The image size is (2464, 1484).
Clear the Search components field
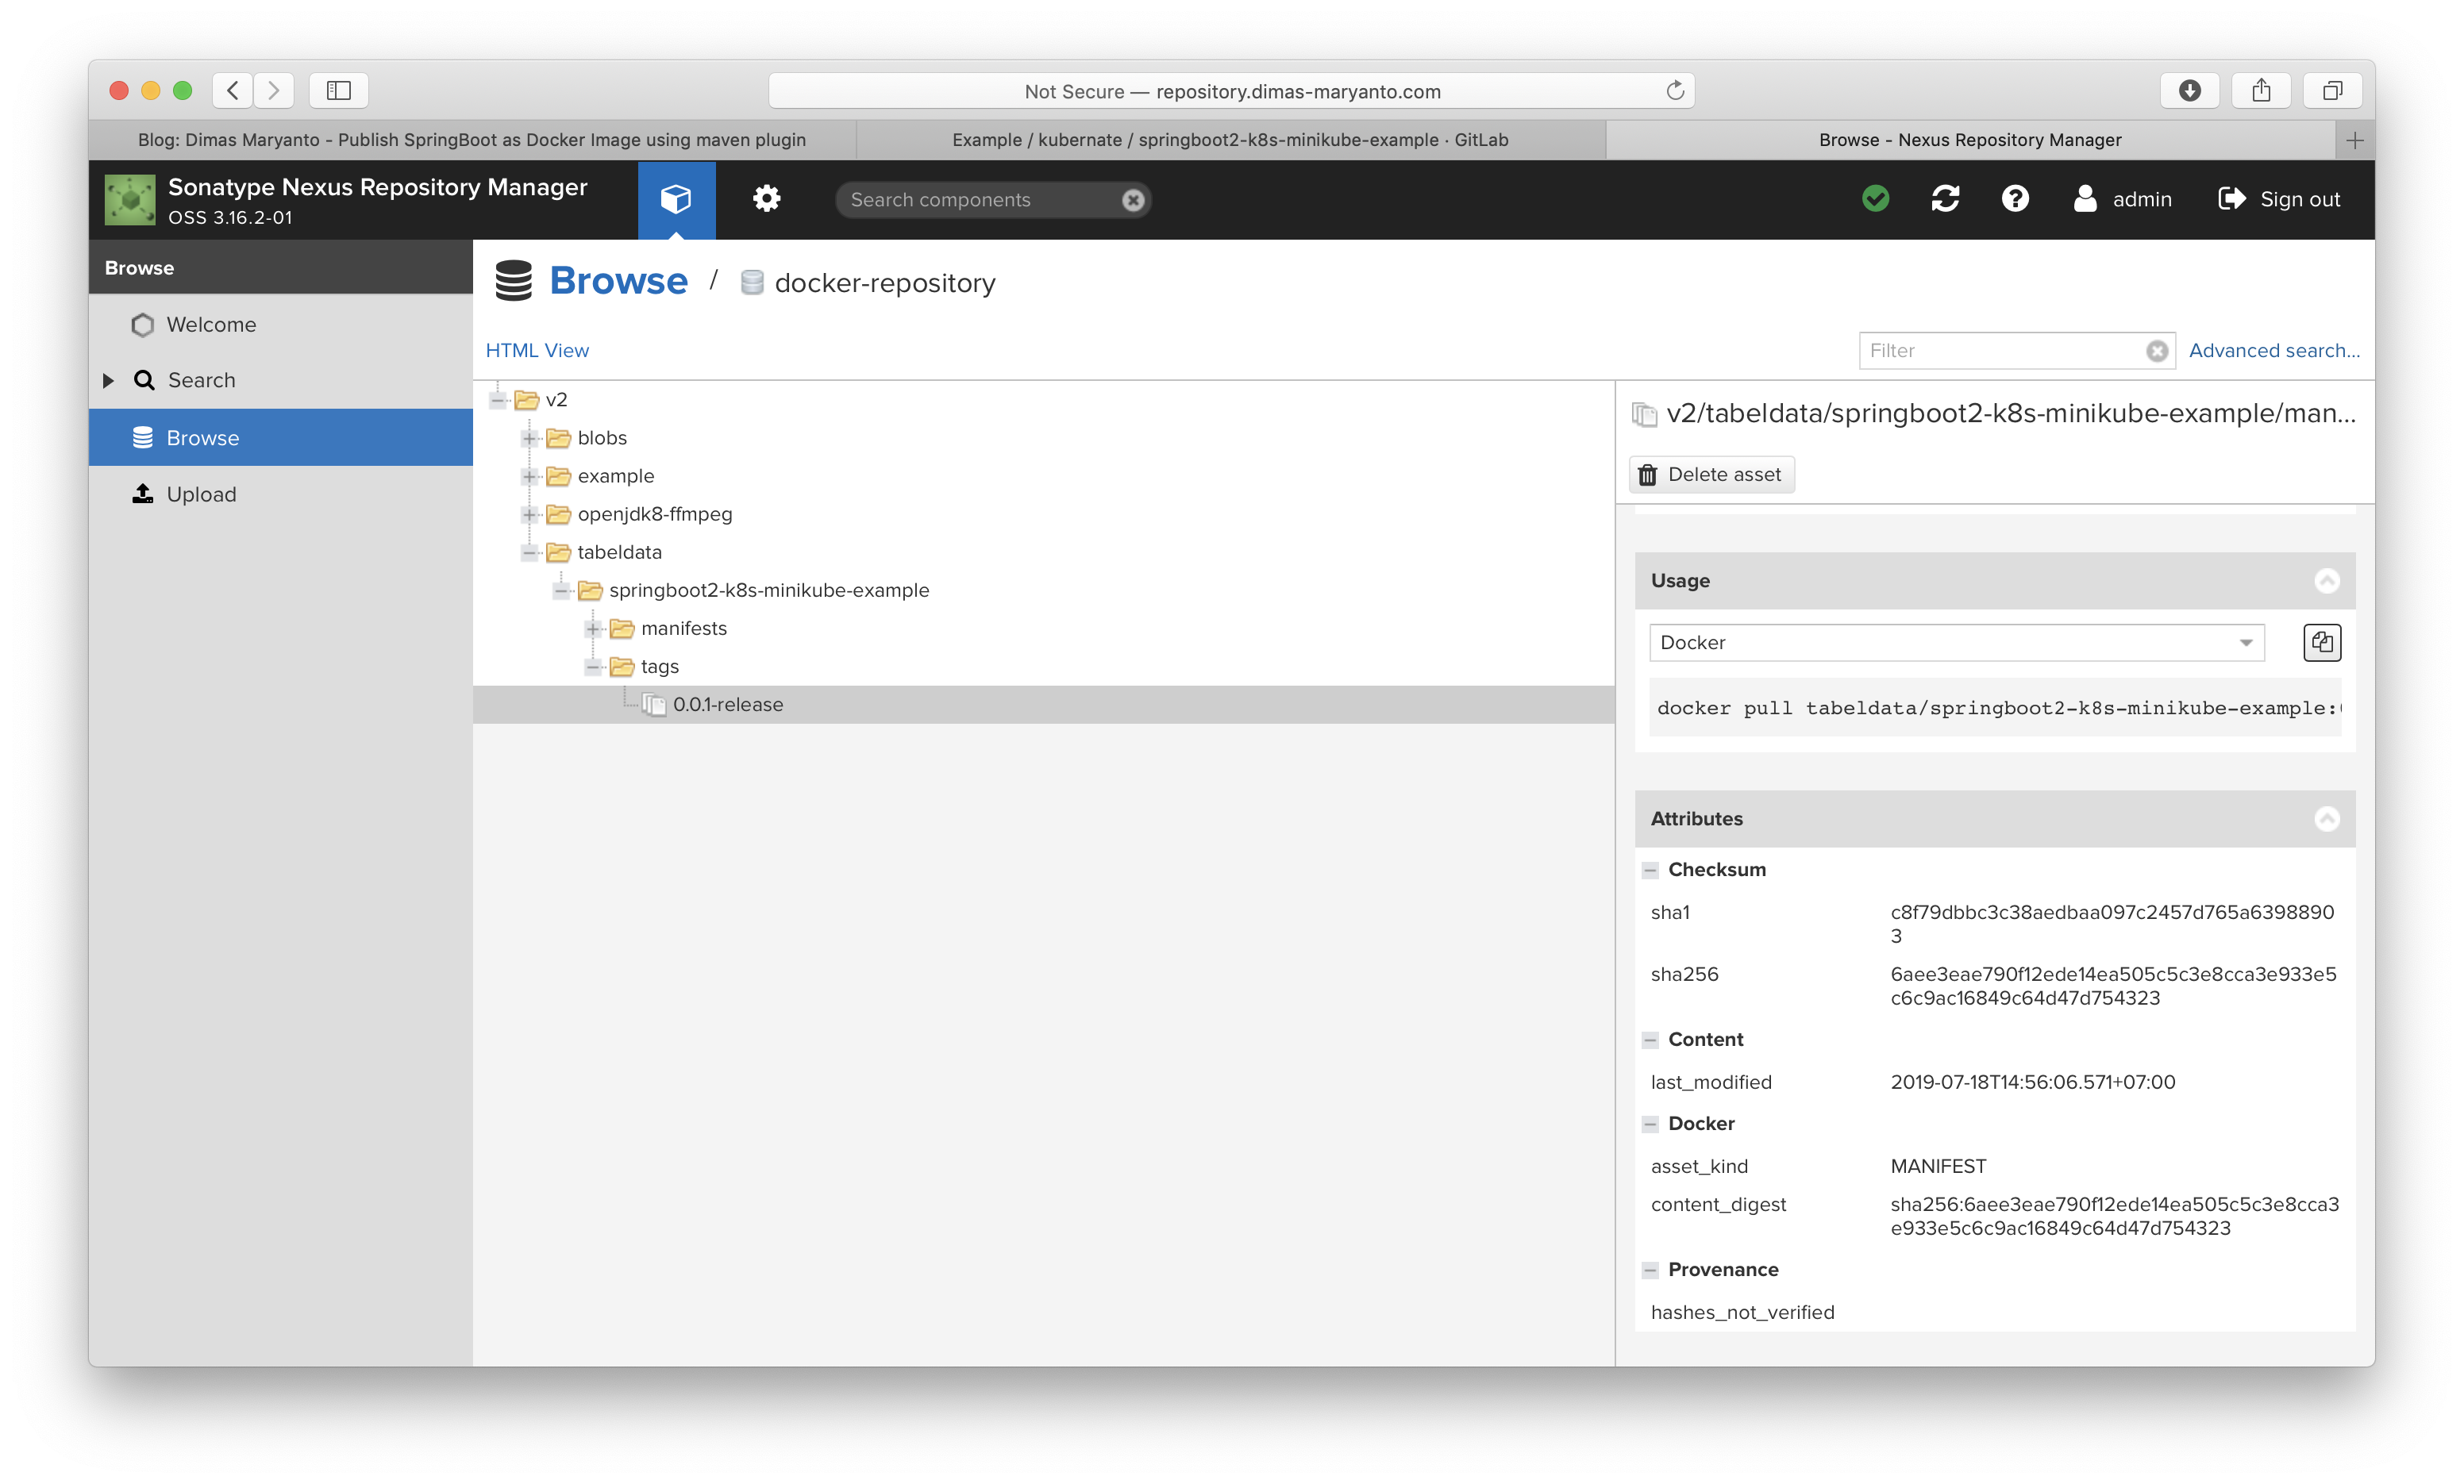[1132, 200]
